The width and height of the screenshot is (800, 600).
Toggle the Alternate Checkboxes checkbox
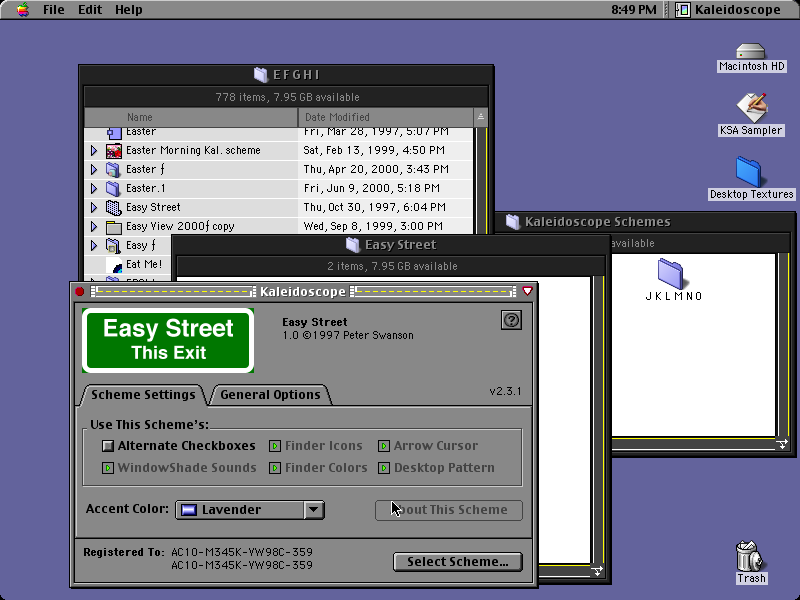pyautogui.click(x=108, y=446)
